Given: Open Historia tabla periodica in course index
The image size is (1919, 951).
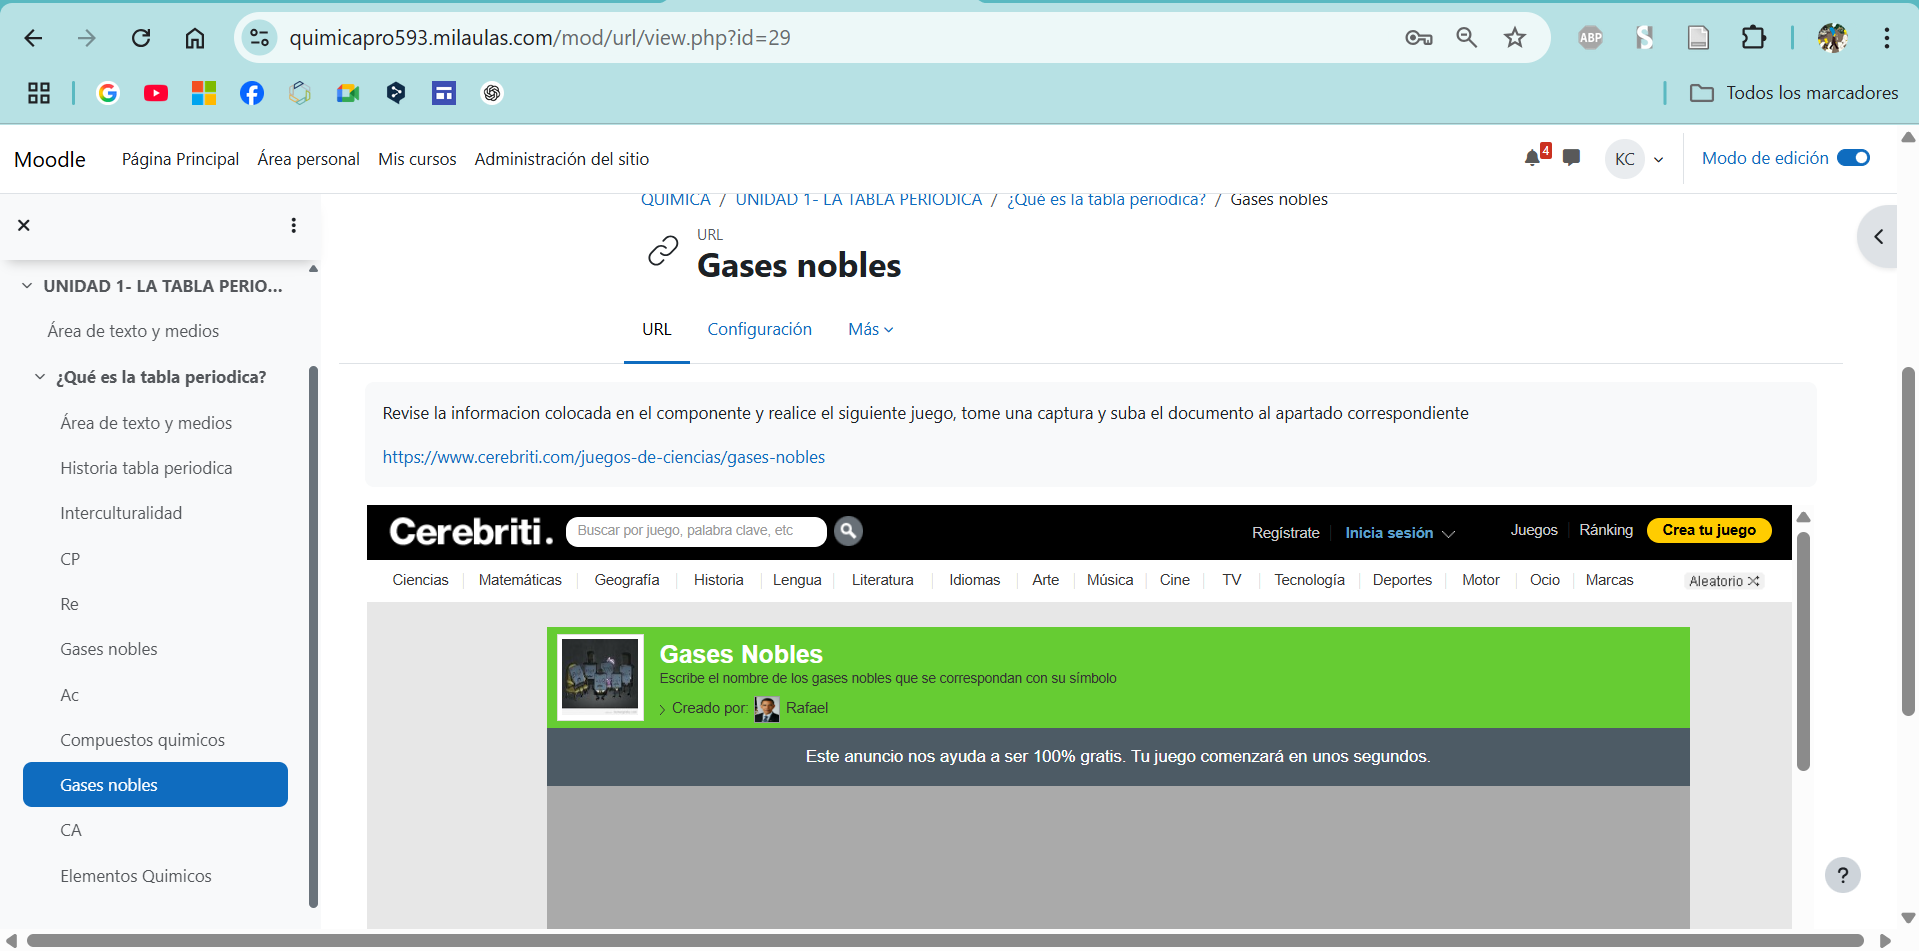Looking at the screenshot, I should tap(146, 468).
